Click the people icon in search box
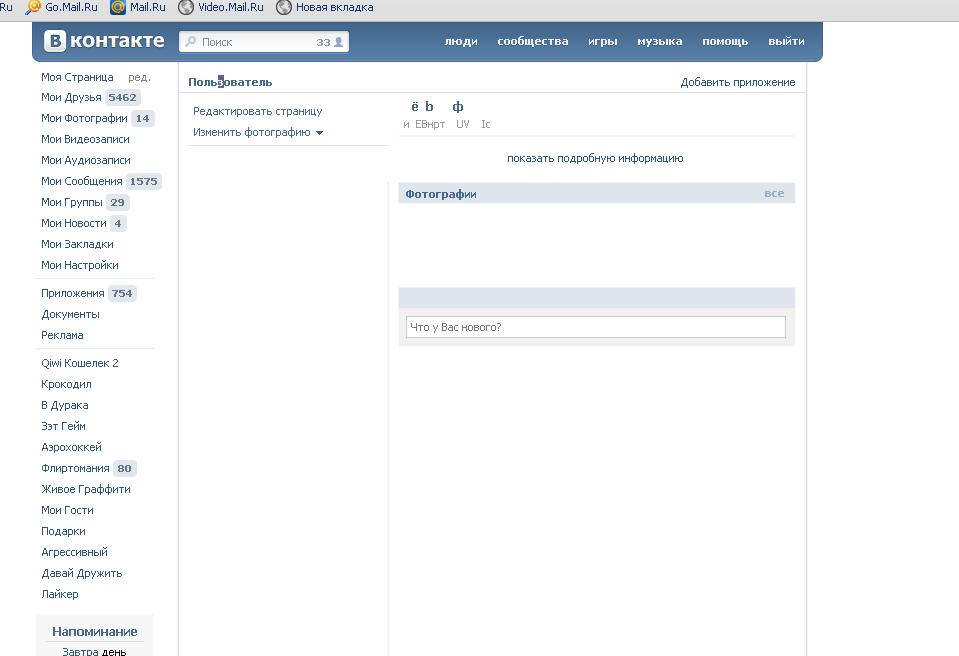This screenshot has height=656, width=959. click(338, 42)
